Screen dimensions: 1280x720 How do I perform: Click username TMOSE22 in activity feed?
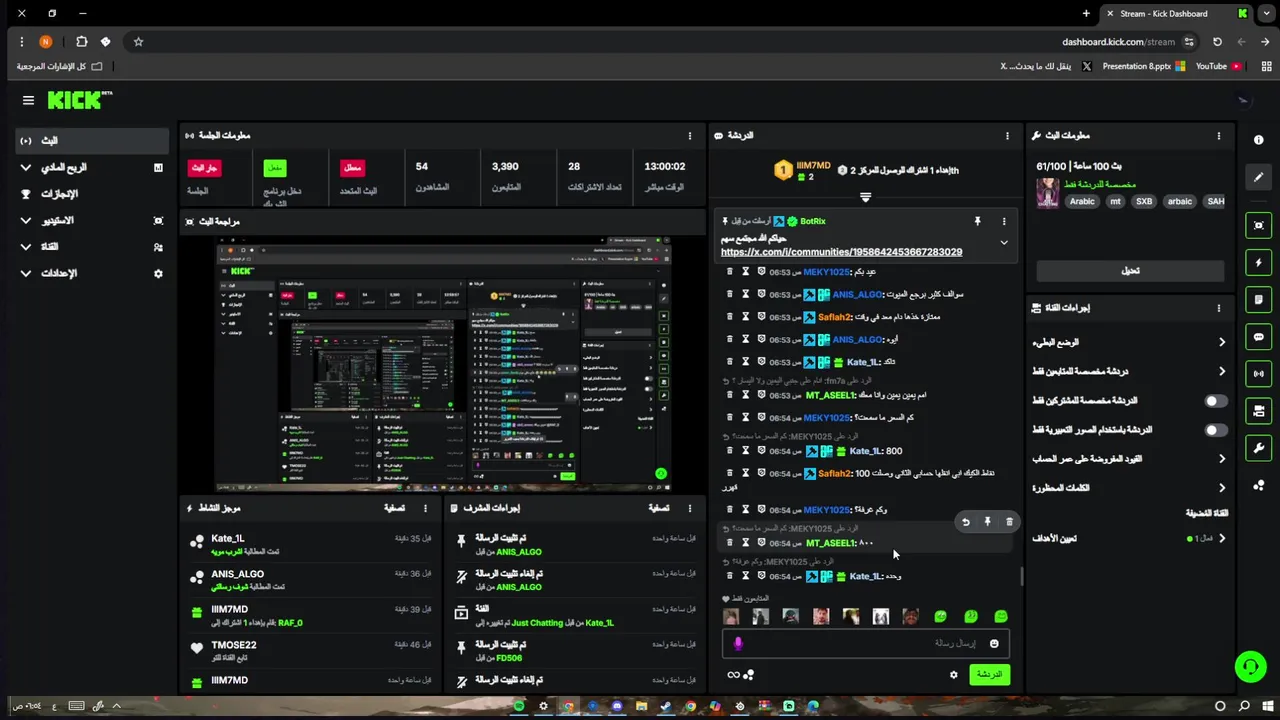234,645
